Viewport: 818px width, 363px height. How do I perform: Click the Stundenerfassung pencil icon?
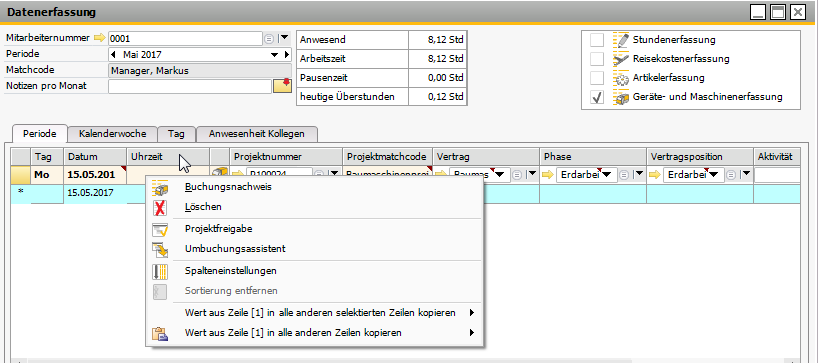pyautogui.click(x=621, y=40)
